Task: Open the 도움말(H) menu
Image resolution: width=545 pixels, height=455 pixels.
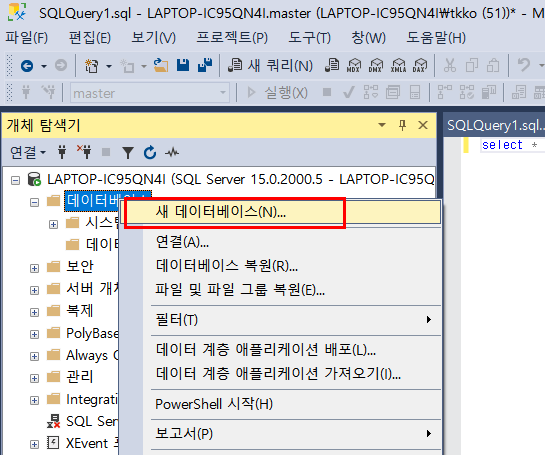Action: pos(436,38)
